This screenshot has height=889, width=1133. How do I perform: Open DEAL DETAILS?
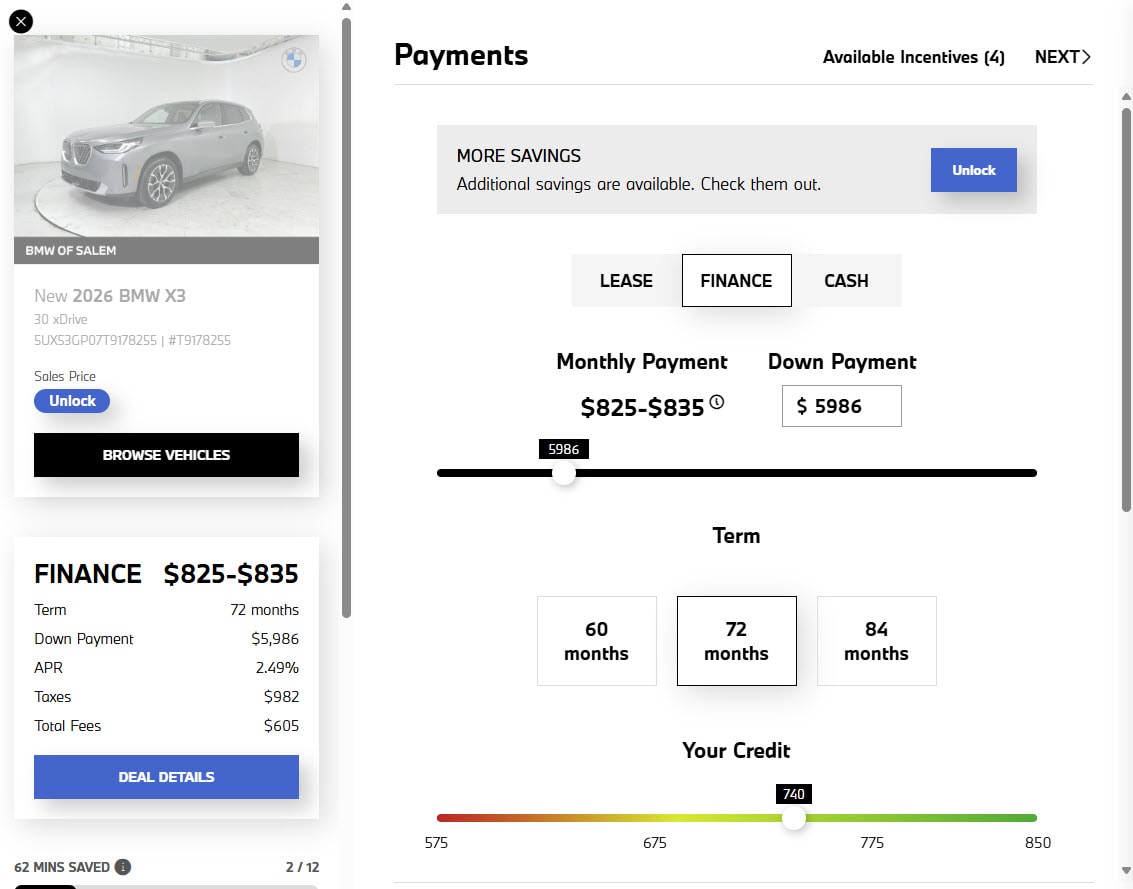point(166,777)
